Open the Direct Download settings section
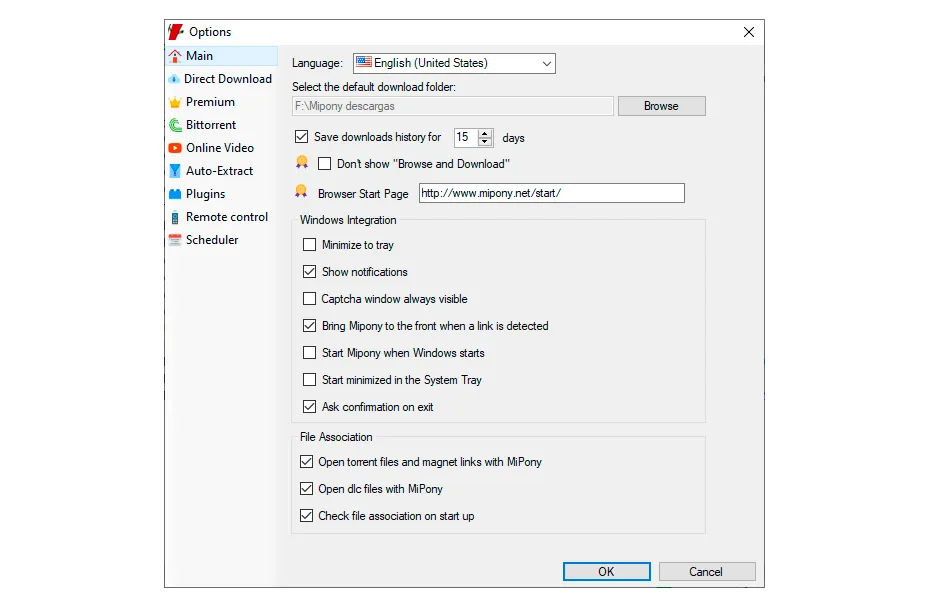Image resolution: width=932 pixels, height=611 pixels. coord(222,79)
